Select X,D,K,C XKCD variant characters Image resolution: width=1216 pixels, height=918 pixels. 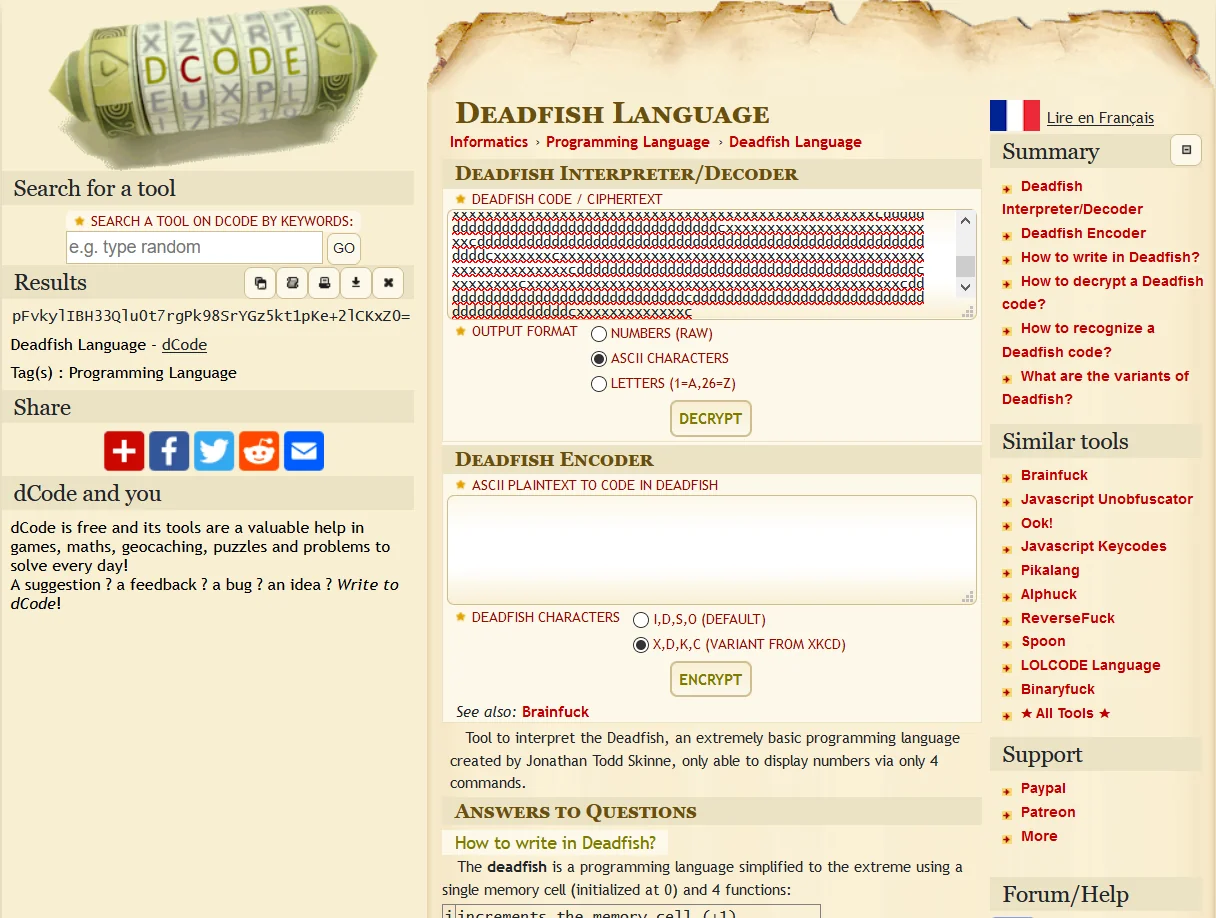641,645
